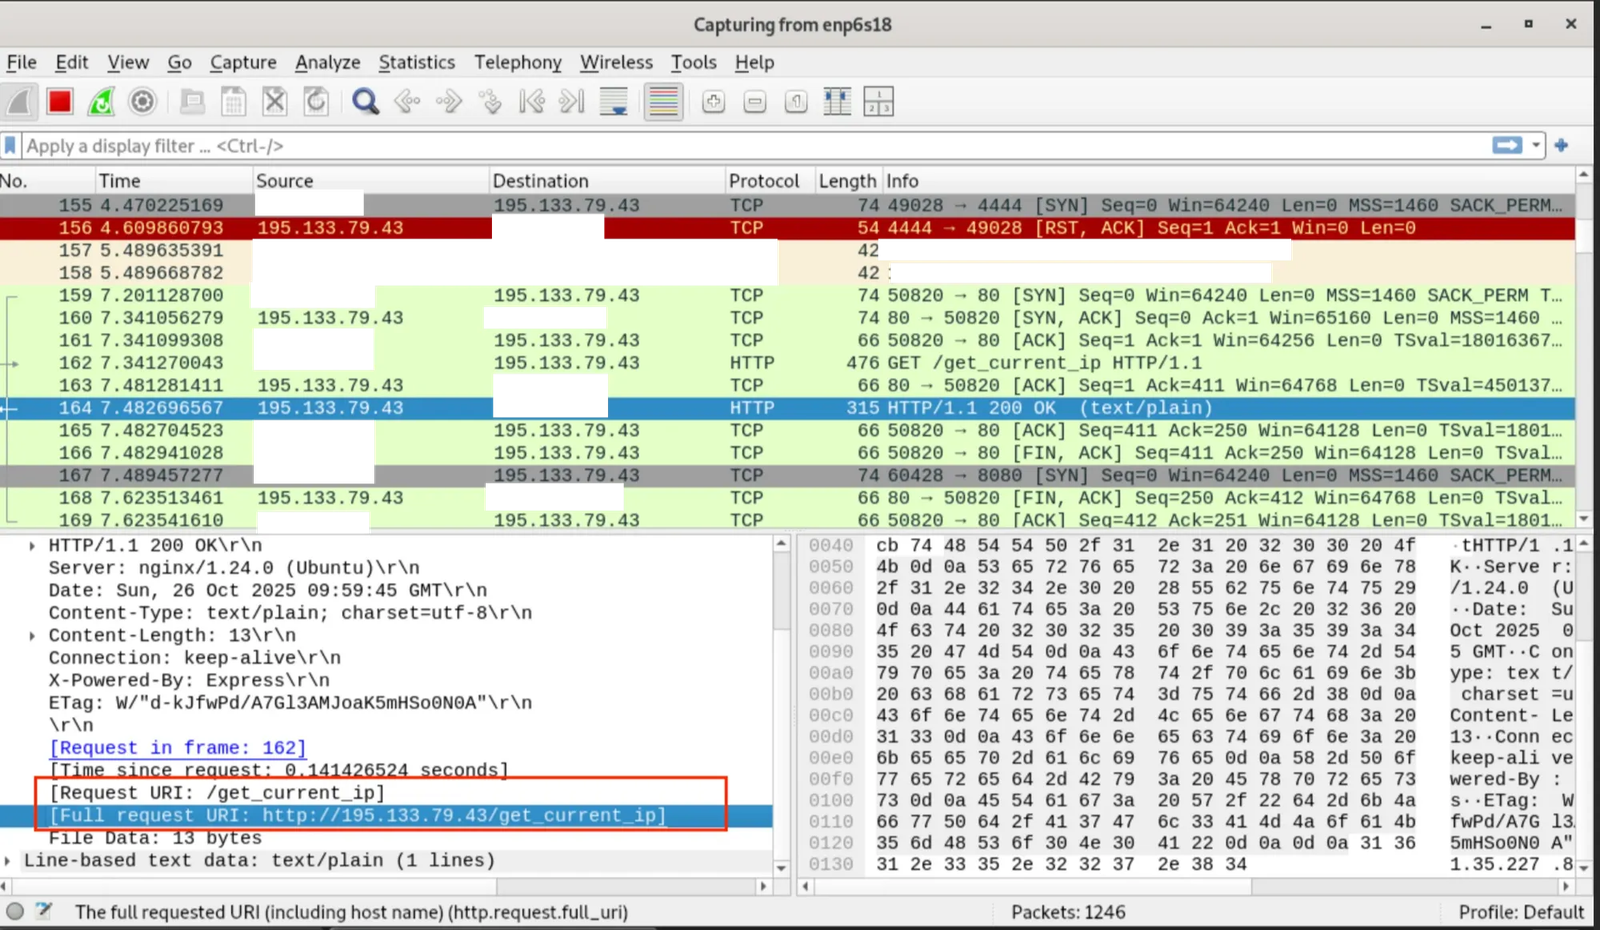Open expert information from the status bar circle
This screenshot has width=1600, height=930.
tap(15, 911)
